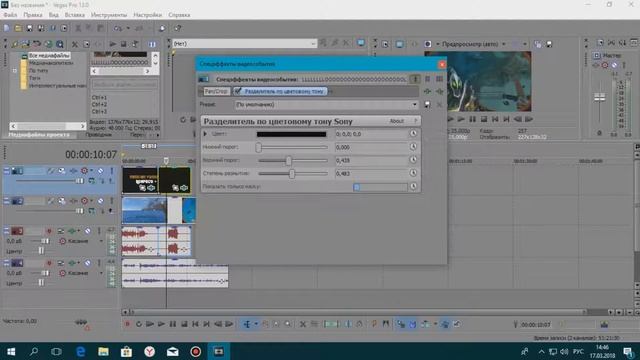640x360 pixels.
Task: Click the About button in plugin header
Action: click(397, 121)
